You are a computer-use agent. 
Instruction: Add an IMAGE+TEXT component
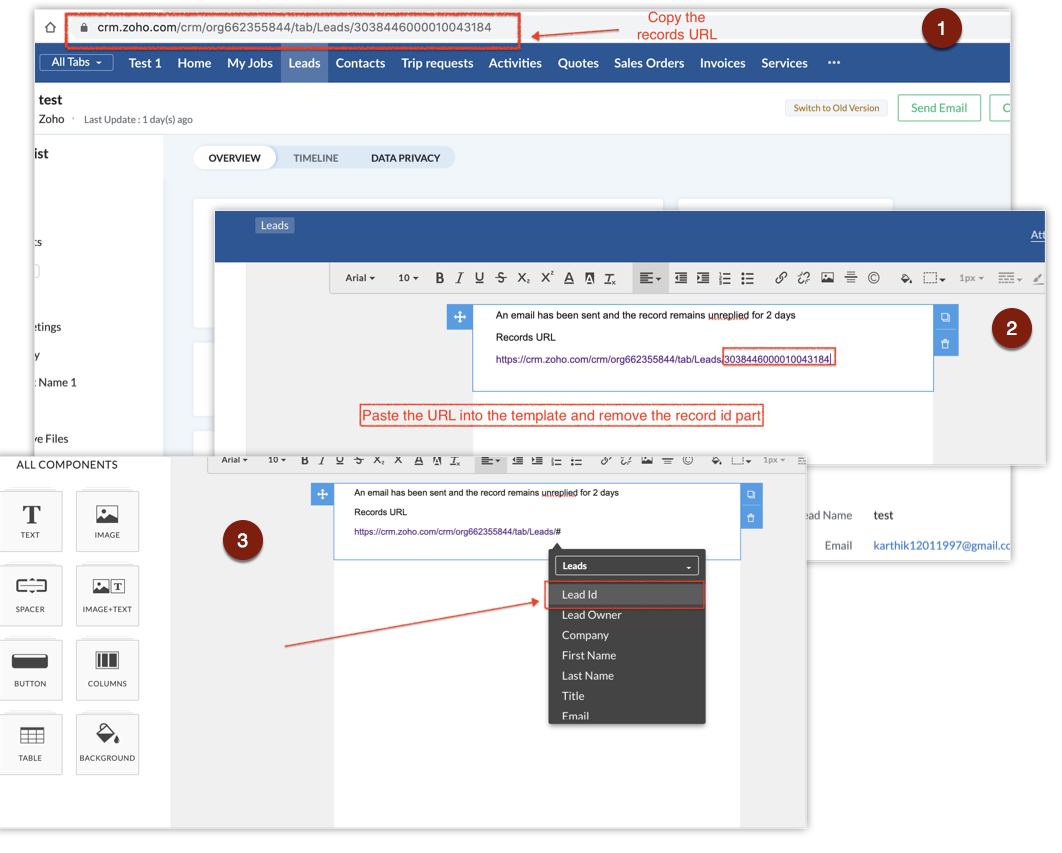[x=107, y=596]
